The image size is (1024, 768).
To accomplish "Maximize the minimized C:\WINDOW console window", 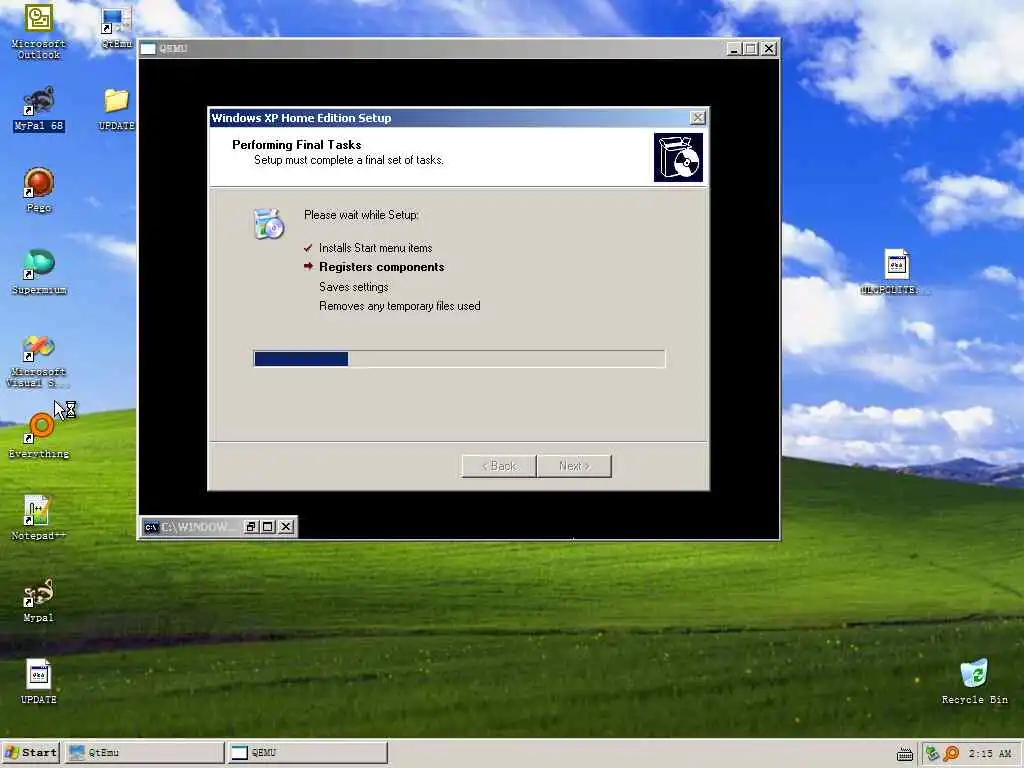I will tap(268, 527).
